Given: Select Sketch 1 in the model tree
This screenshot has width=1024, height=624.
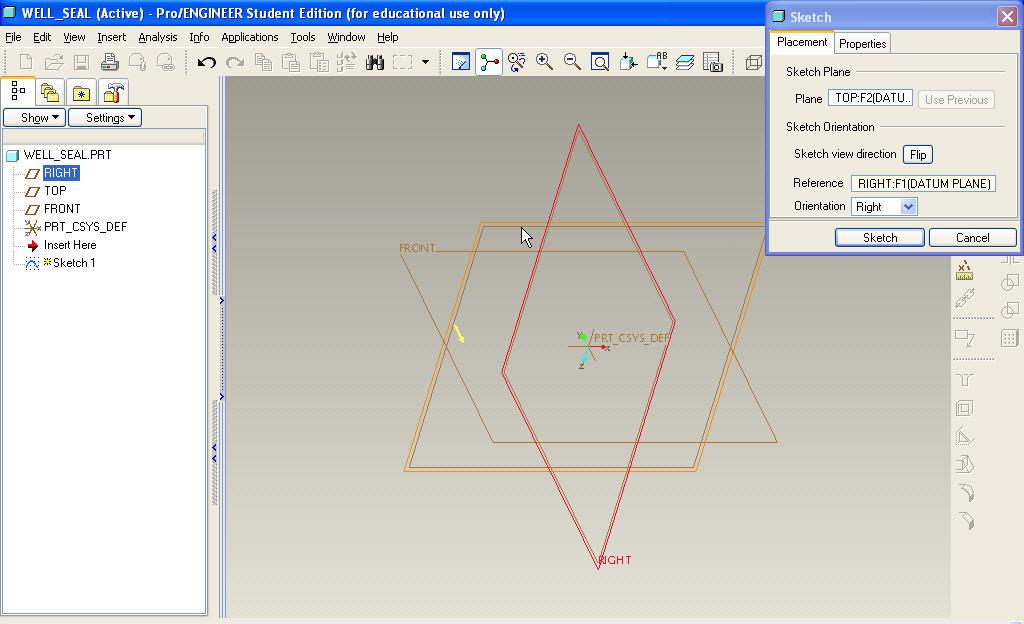Looking at the screenshot, I should [x=74, y=262].
